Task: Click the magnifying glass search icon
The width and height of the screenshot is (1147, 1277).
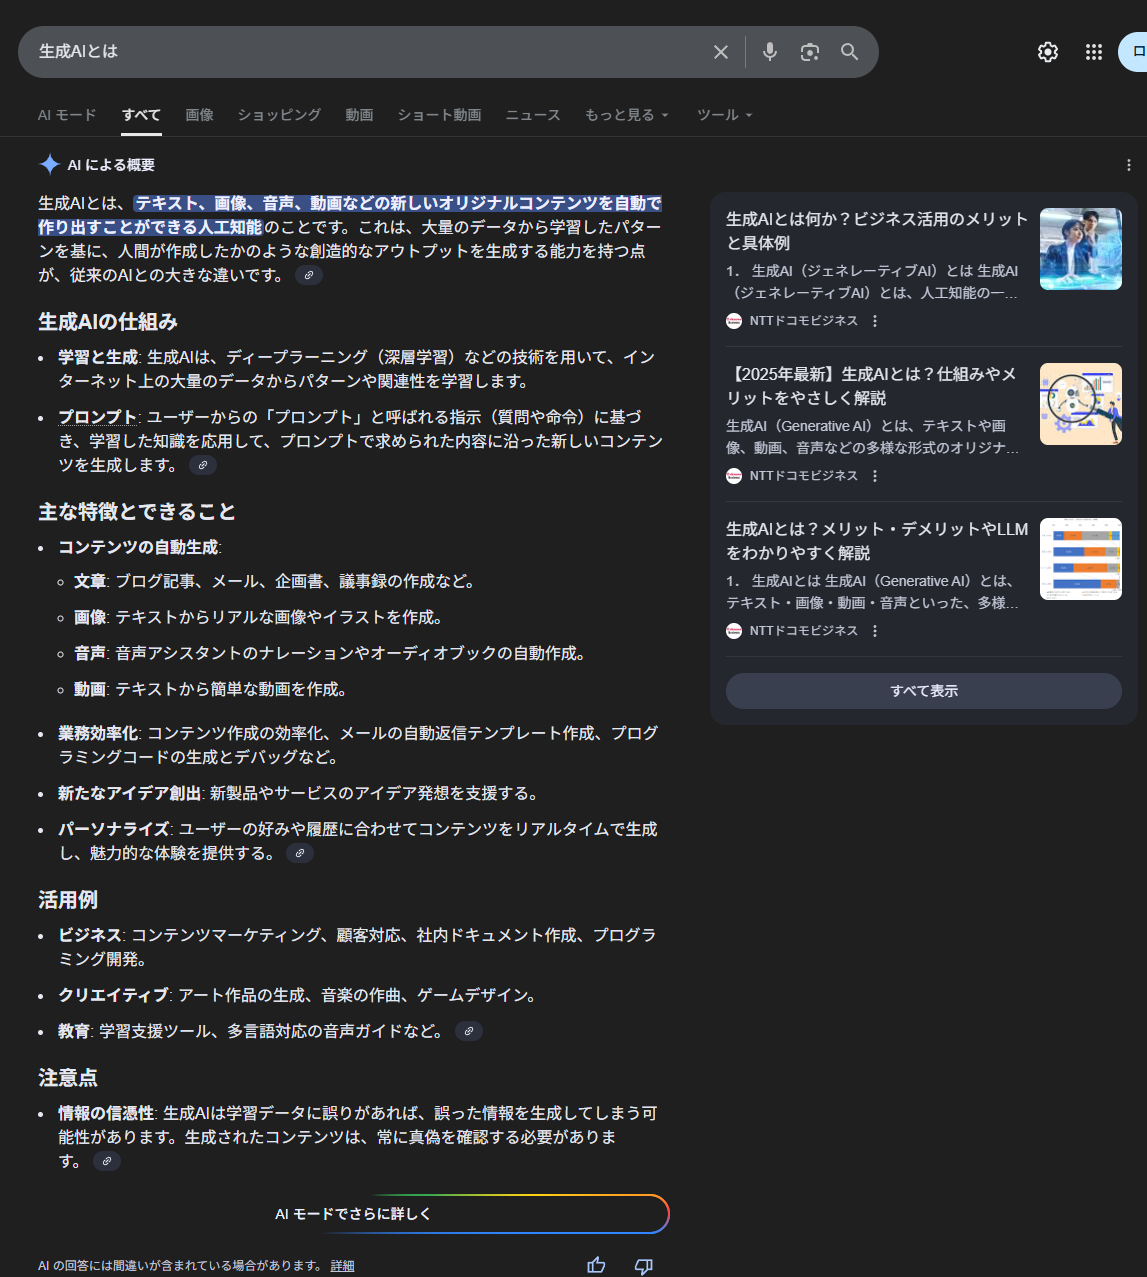Action: [x=849, y=52]
